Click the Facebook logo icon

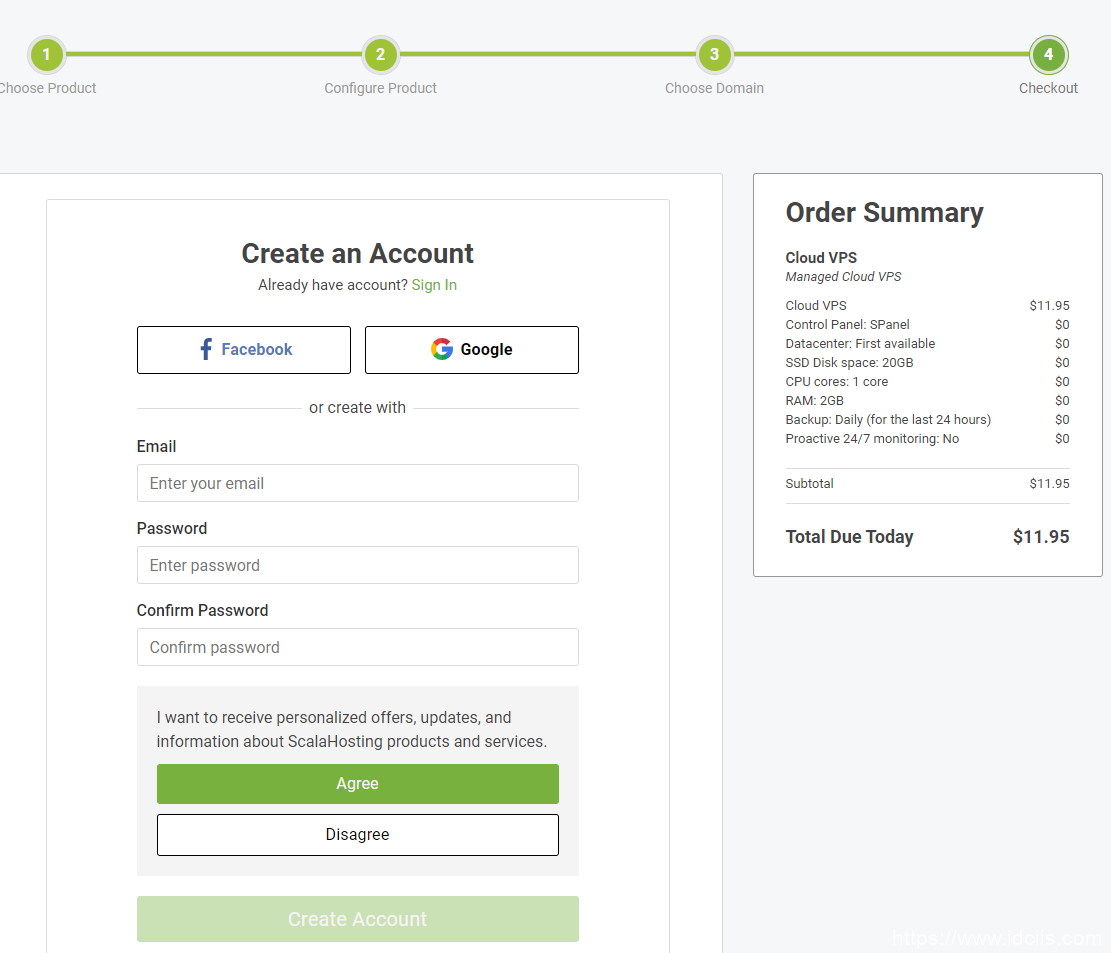point(206,349)
